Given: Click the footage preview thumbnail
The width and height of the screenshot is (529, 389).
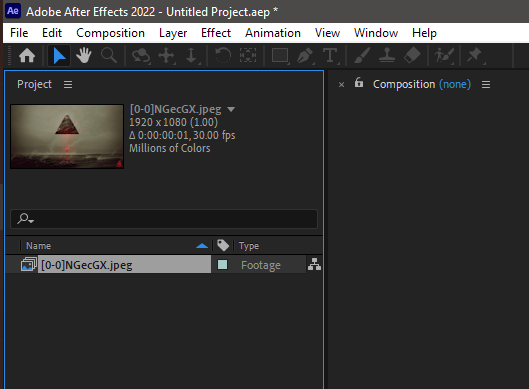Looking at the screenshot, I should click(67, 136).
